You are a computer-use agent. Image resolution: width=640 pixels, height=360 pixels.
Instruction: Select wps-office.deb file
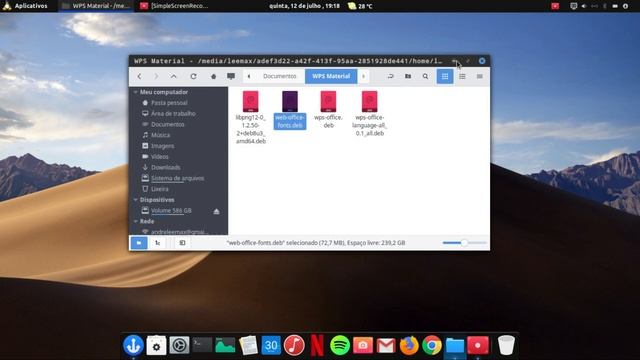(x=329, y=110)
